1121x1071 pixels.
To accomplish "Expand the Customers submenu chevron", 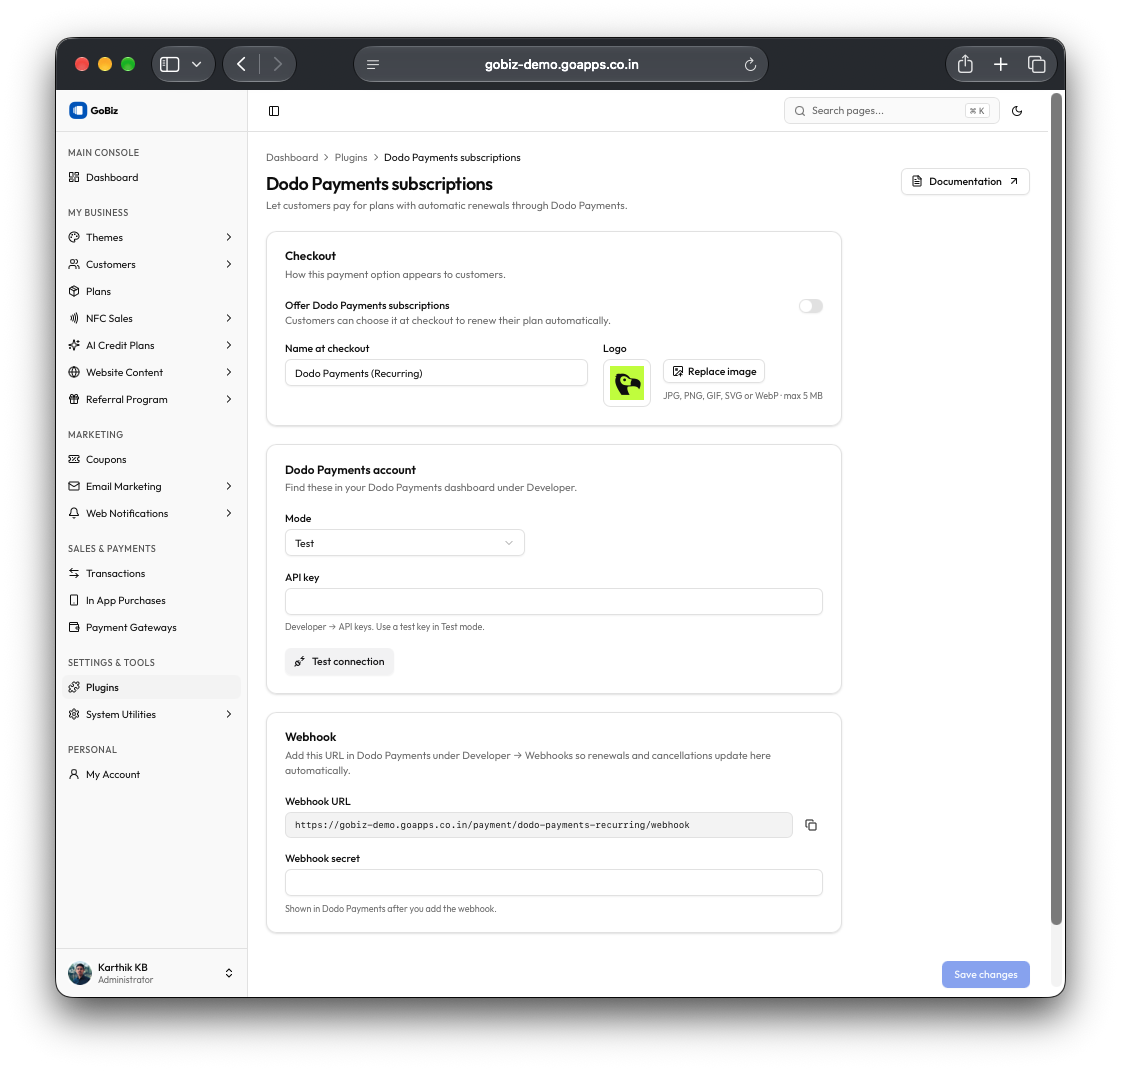I will 229,265.
